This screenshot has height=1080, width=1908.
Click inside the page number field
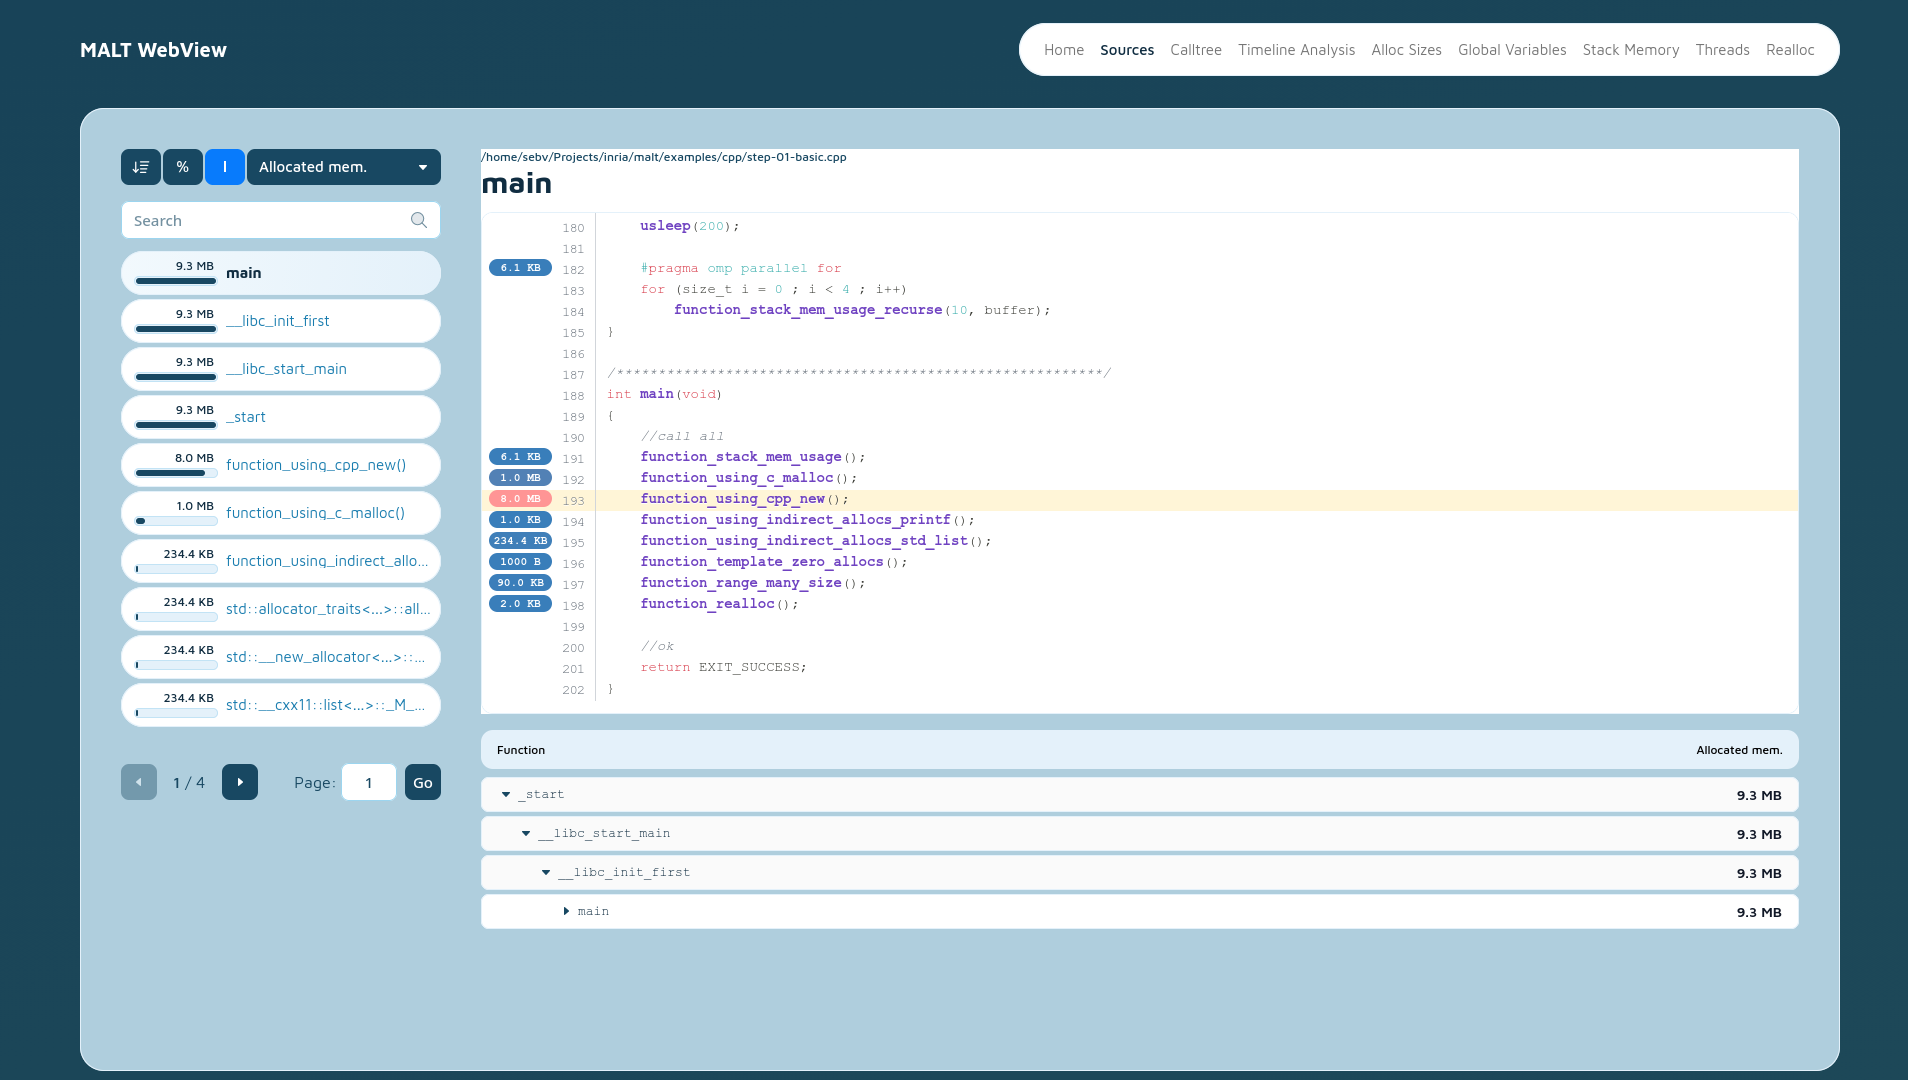(x=368, y=782)
